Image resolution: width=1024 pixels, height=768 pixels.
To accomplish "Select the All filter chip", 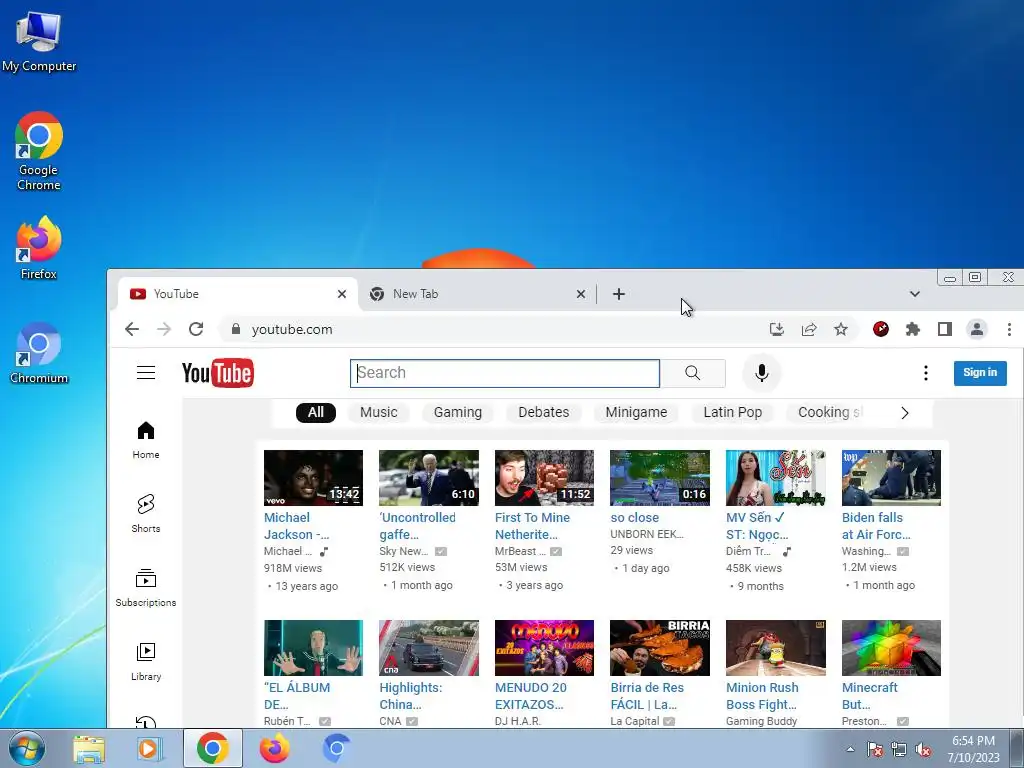I will pyautogui.click(x=315, y=413).
